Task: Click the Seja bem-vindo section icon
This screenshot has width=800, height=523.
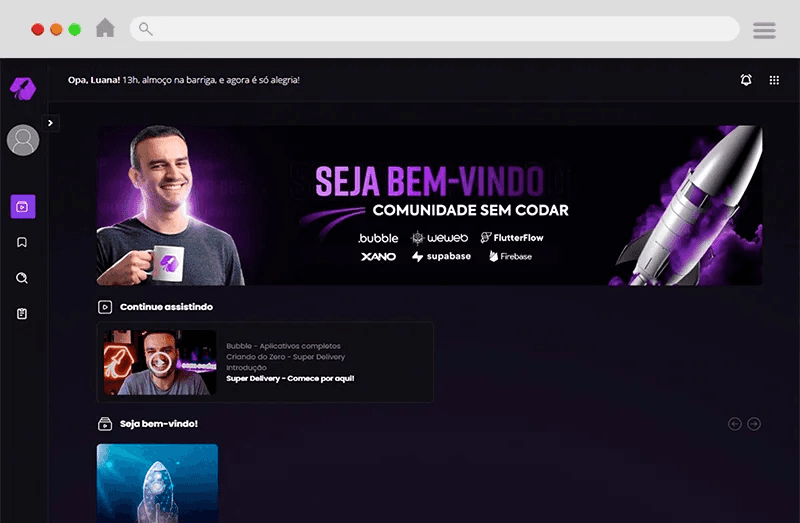Action: 105,424
